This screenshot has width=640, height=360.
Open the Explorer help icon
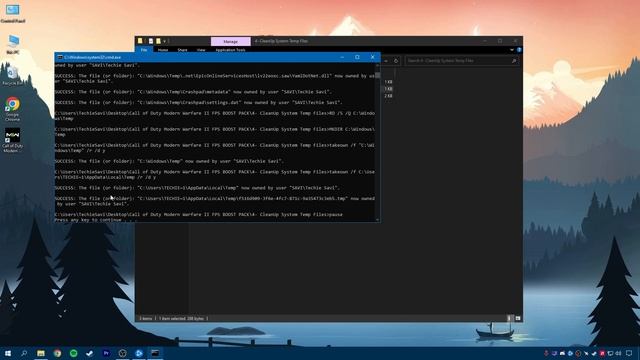(x=519, y=50)
